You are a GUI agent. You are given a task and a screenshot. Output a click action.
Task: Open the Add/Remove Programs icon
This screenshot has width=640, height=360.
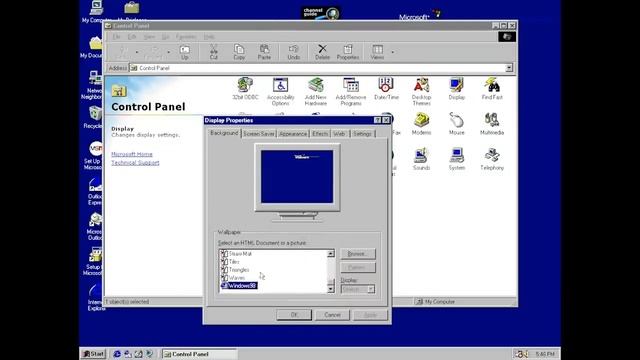coord(351,91)
